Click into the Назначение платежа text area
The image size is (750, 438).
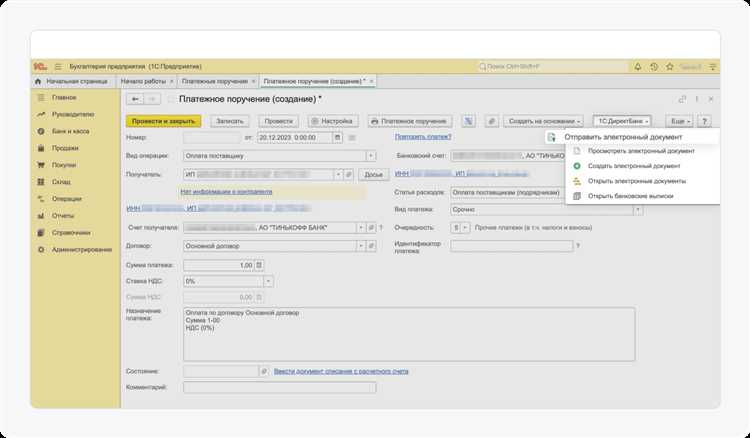[x=409, y=334]
